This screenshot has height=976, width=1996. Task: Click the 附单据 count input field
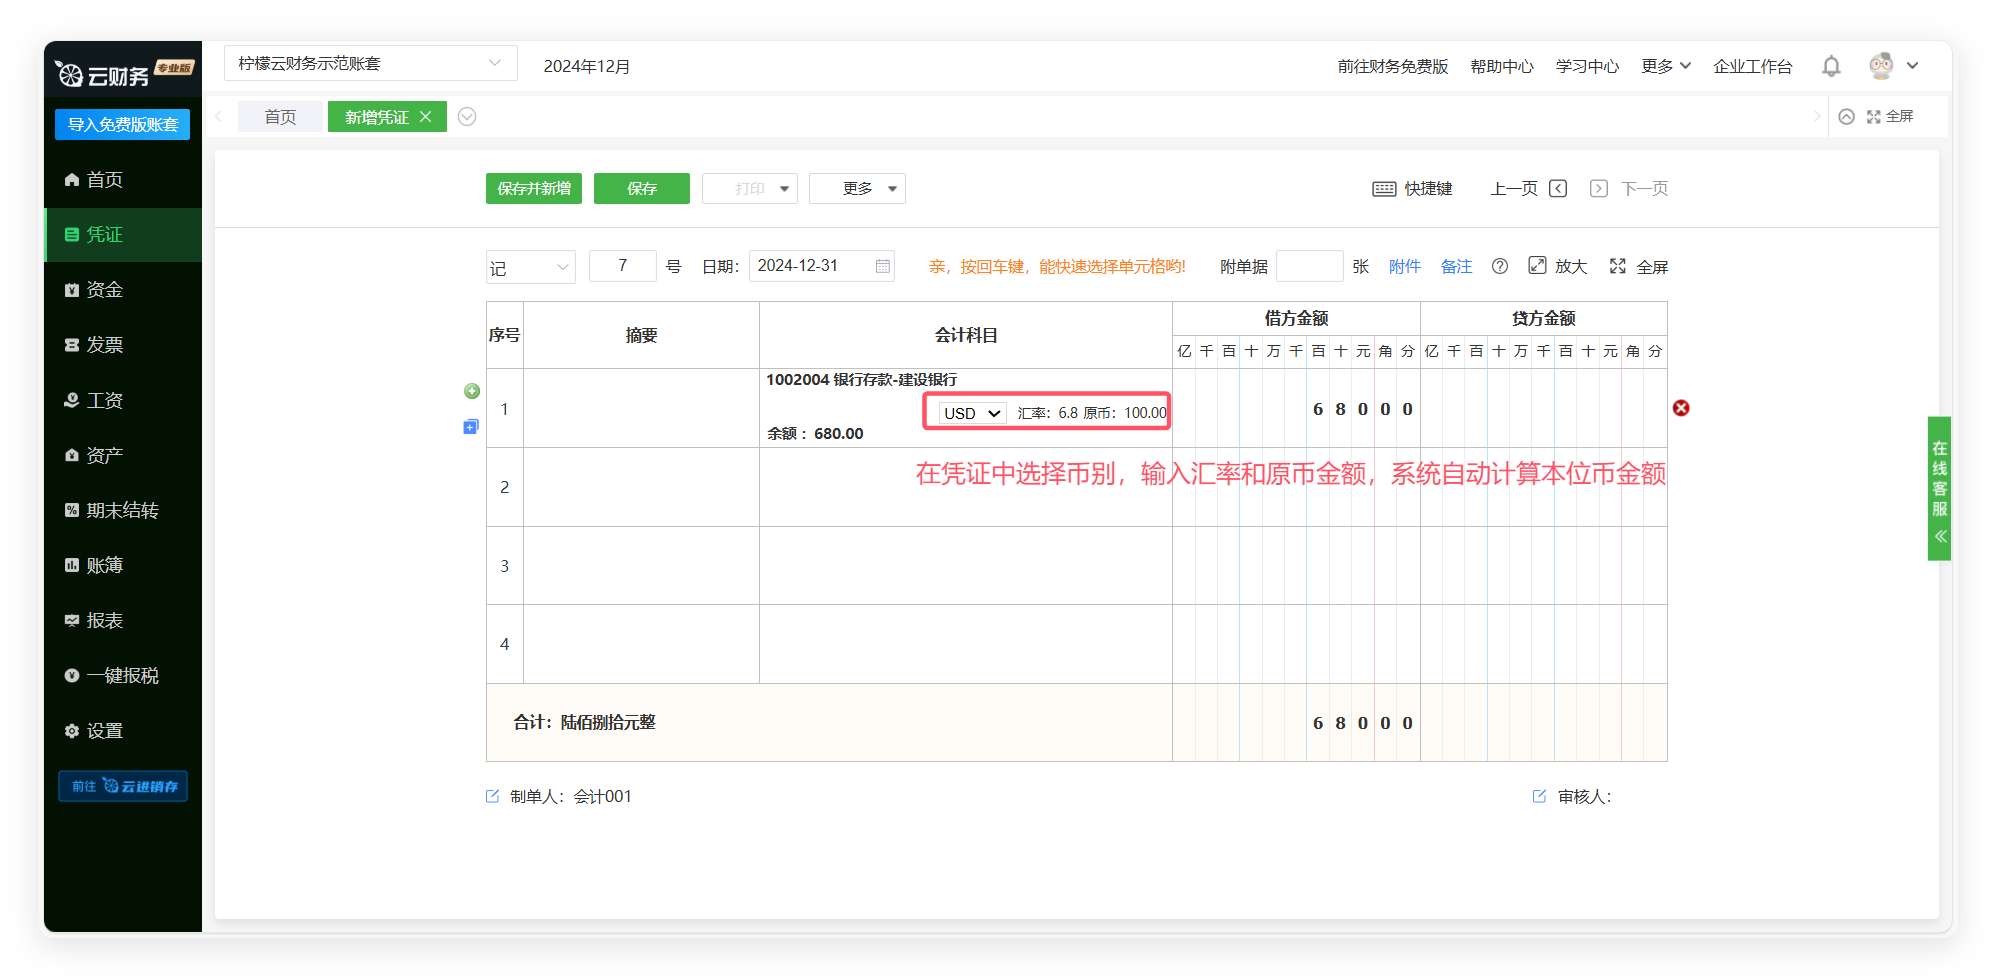click(1309, 266)
